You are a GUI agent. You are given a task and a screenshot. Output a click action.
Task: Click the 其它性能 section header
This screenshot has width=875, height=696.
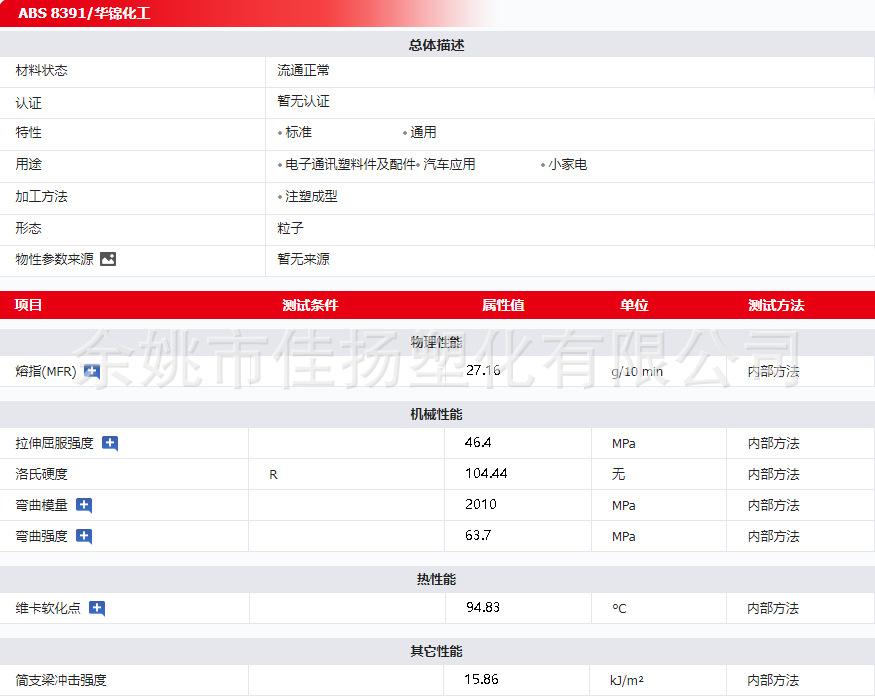tap(436, 651)
